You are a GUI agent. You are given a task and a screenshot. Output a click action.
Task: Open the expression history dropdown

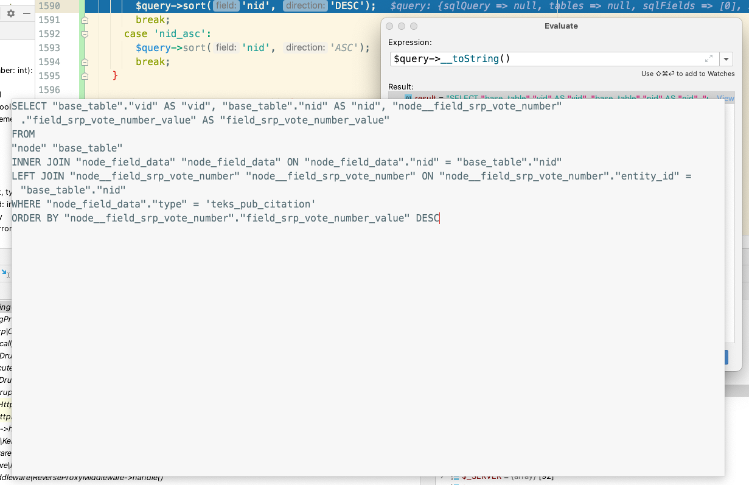[726, 59]
